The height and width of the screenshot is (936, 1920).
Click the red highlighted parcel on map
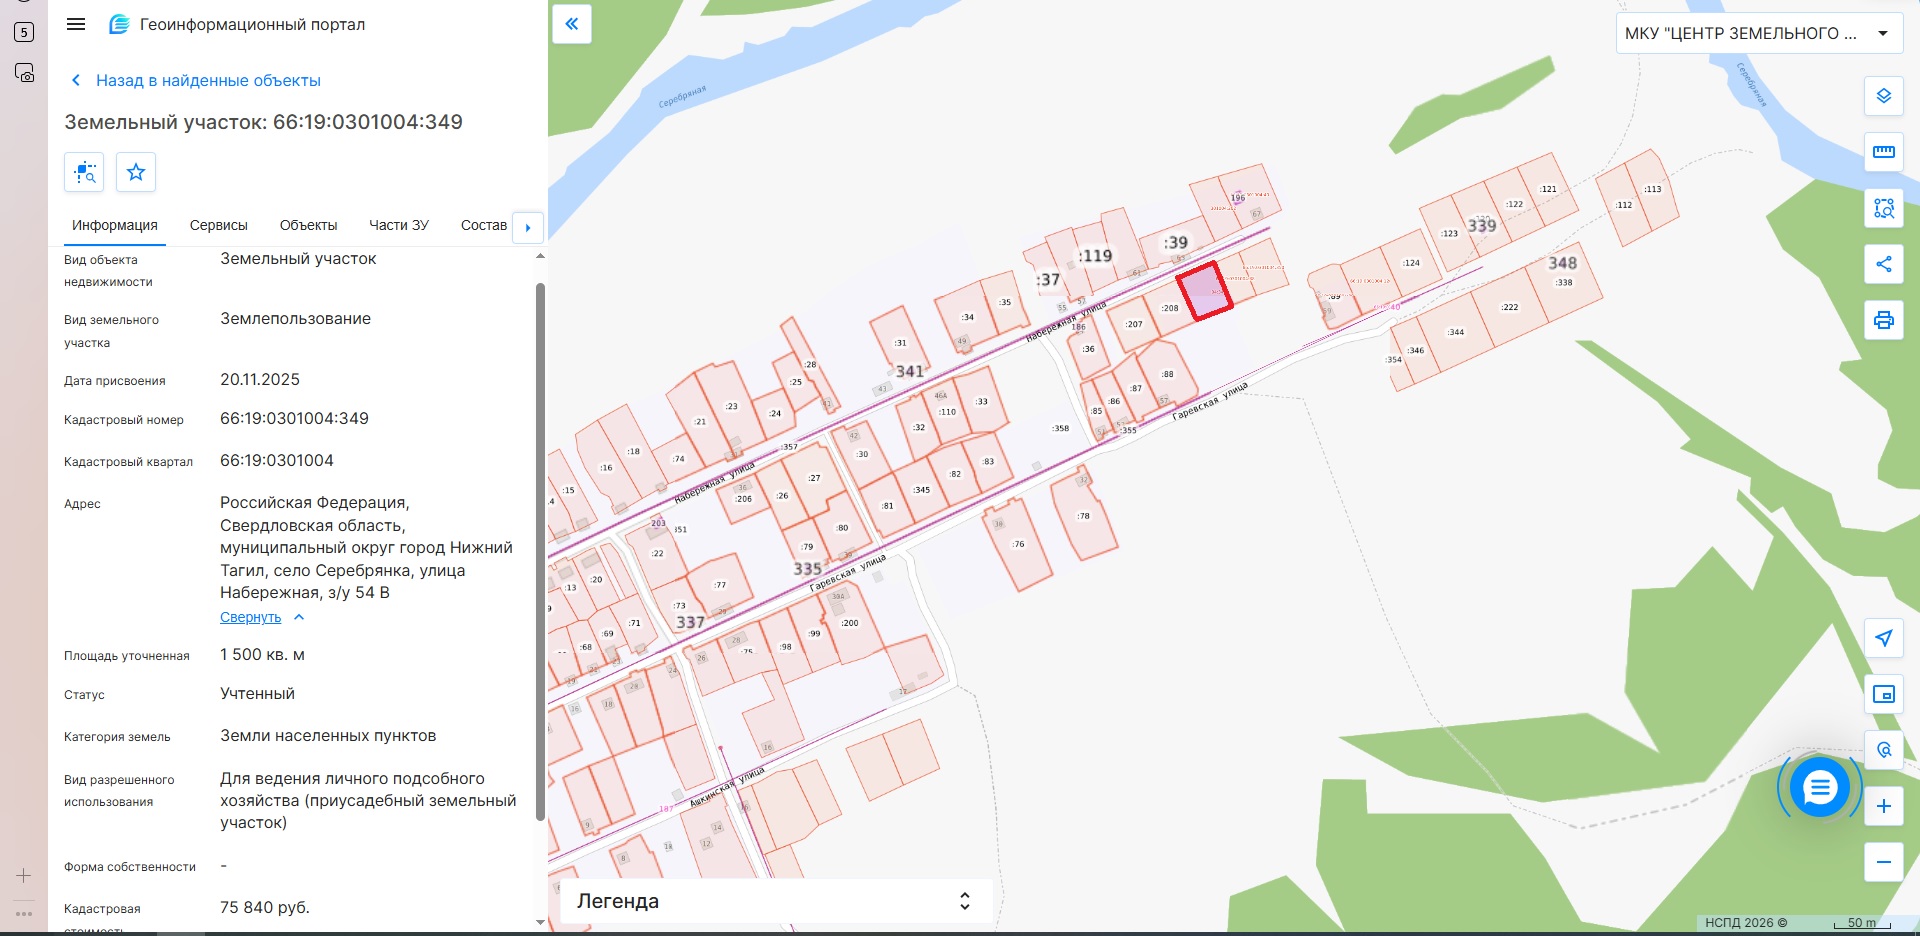click(1204, 291)
